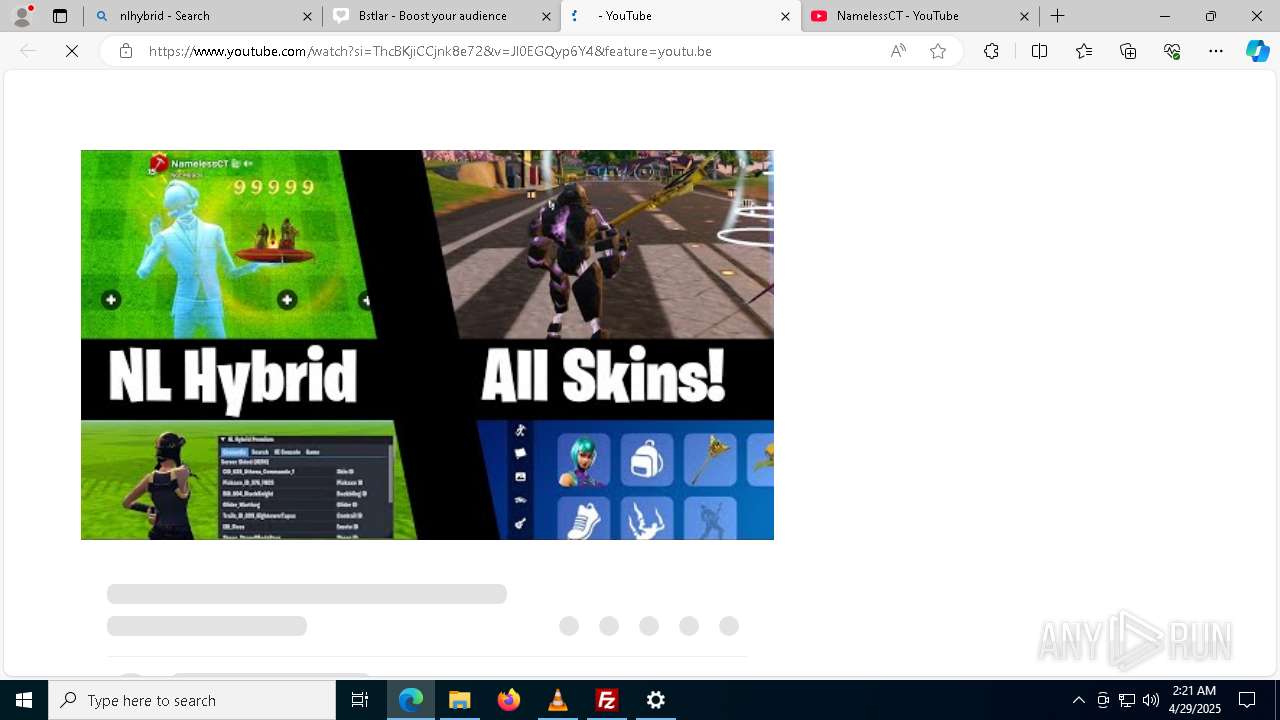Viewport: 1280px width, 720px height.
Task: Open Browser essentials heart icon
Action: [1172, 51]
